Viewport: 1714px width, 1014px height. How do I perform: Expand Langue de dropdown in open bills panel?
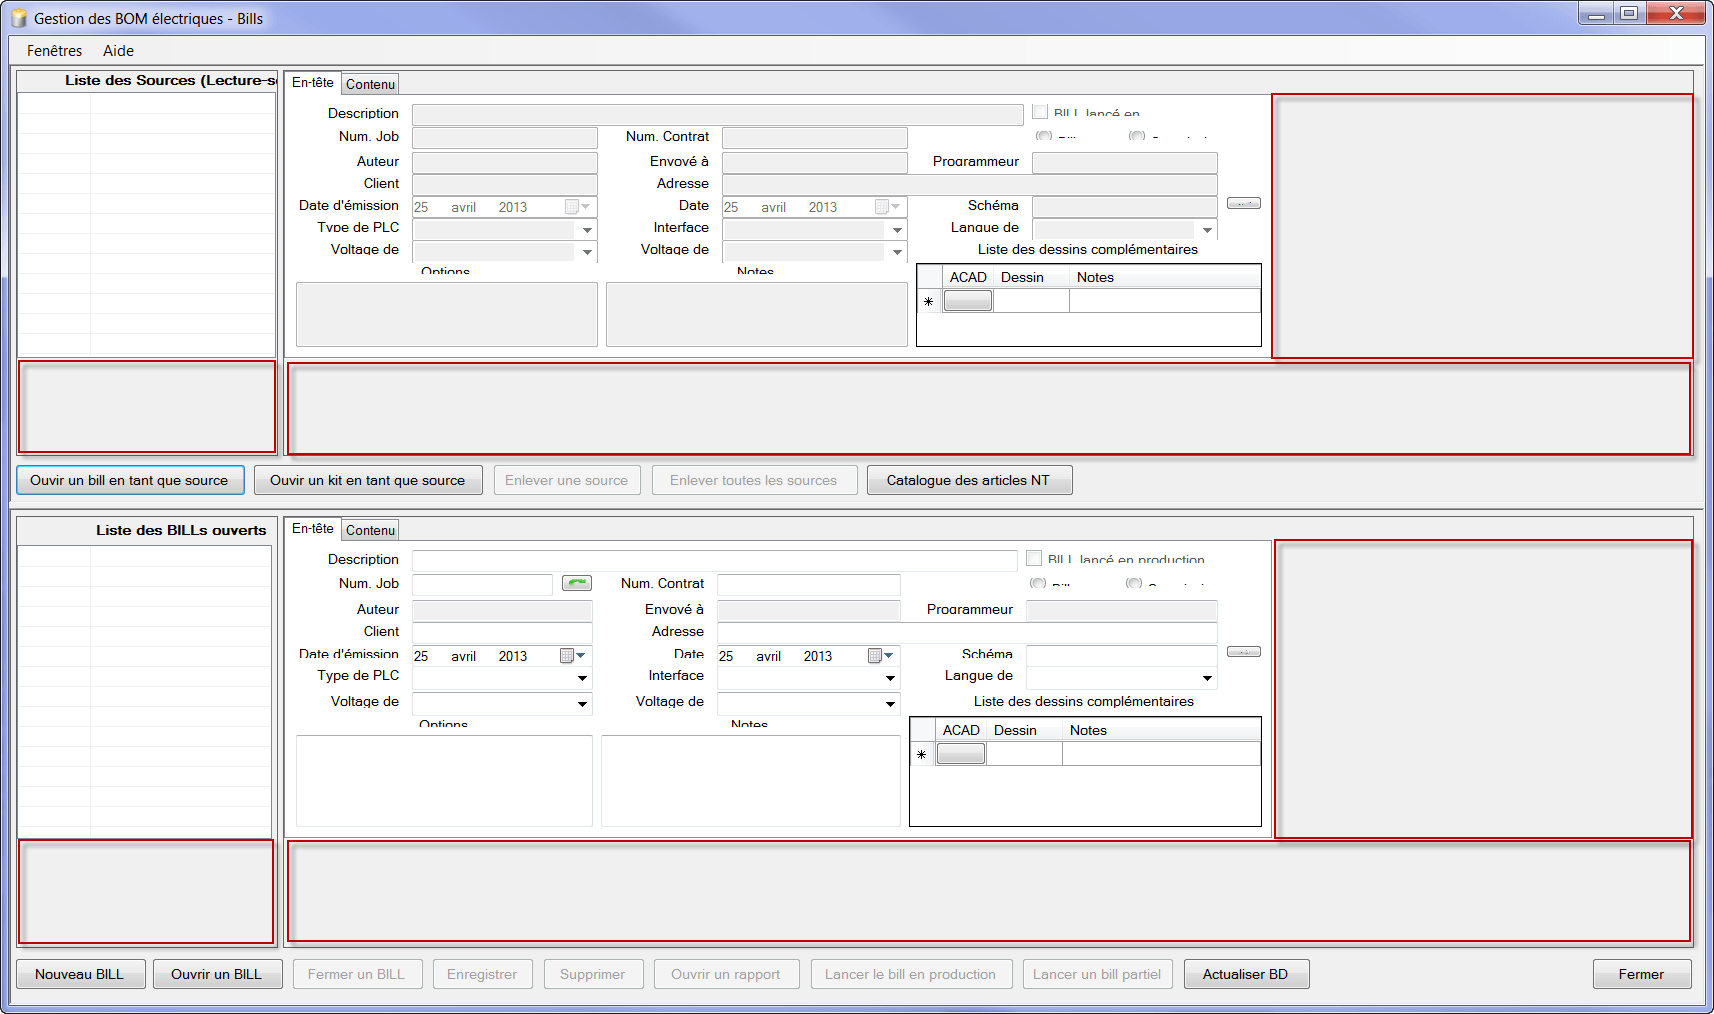pos(1207,678)
